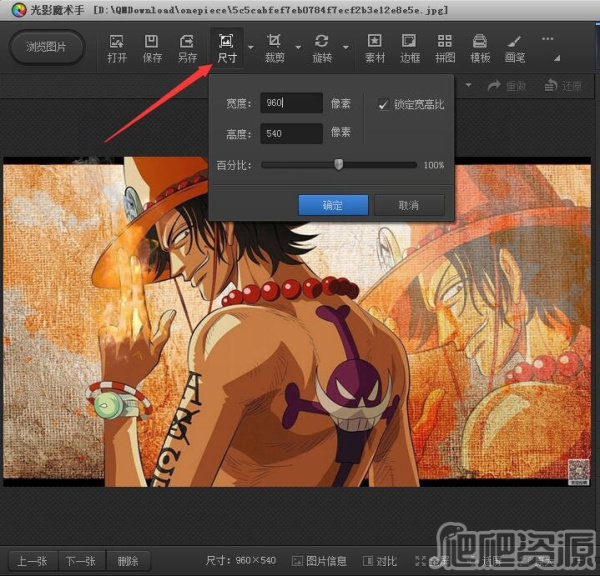The width and height of the screenshot is (600, 576).
Task: Expand the 尺寸 dropdown arrow
Action: point(251,47)
